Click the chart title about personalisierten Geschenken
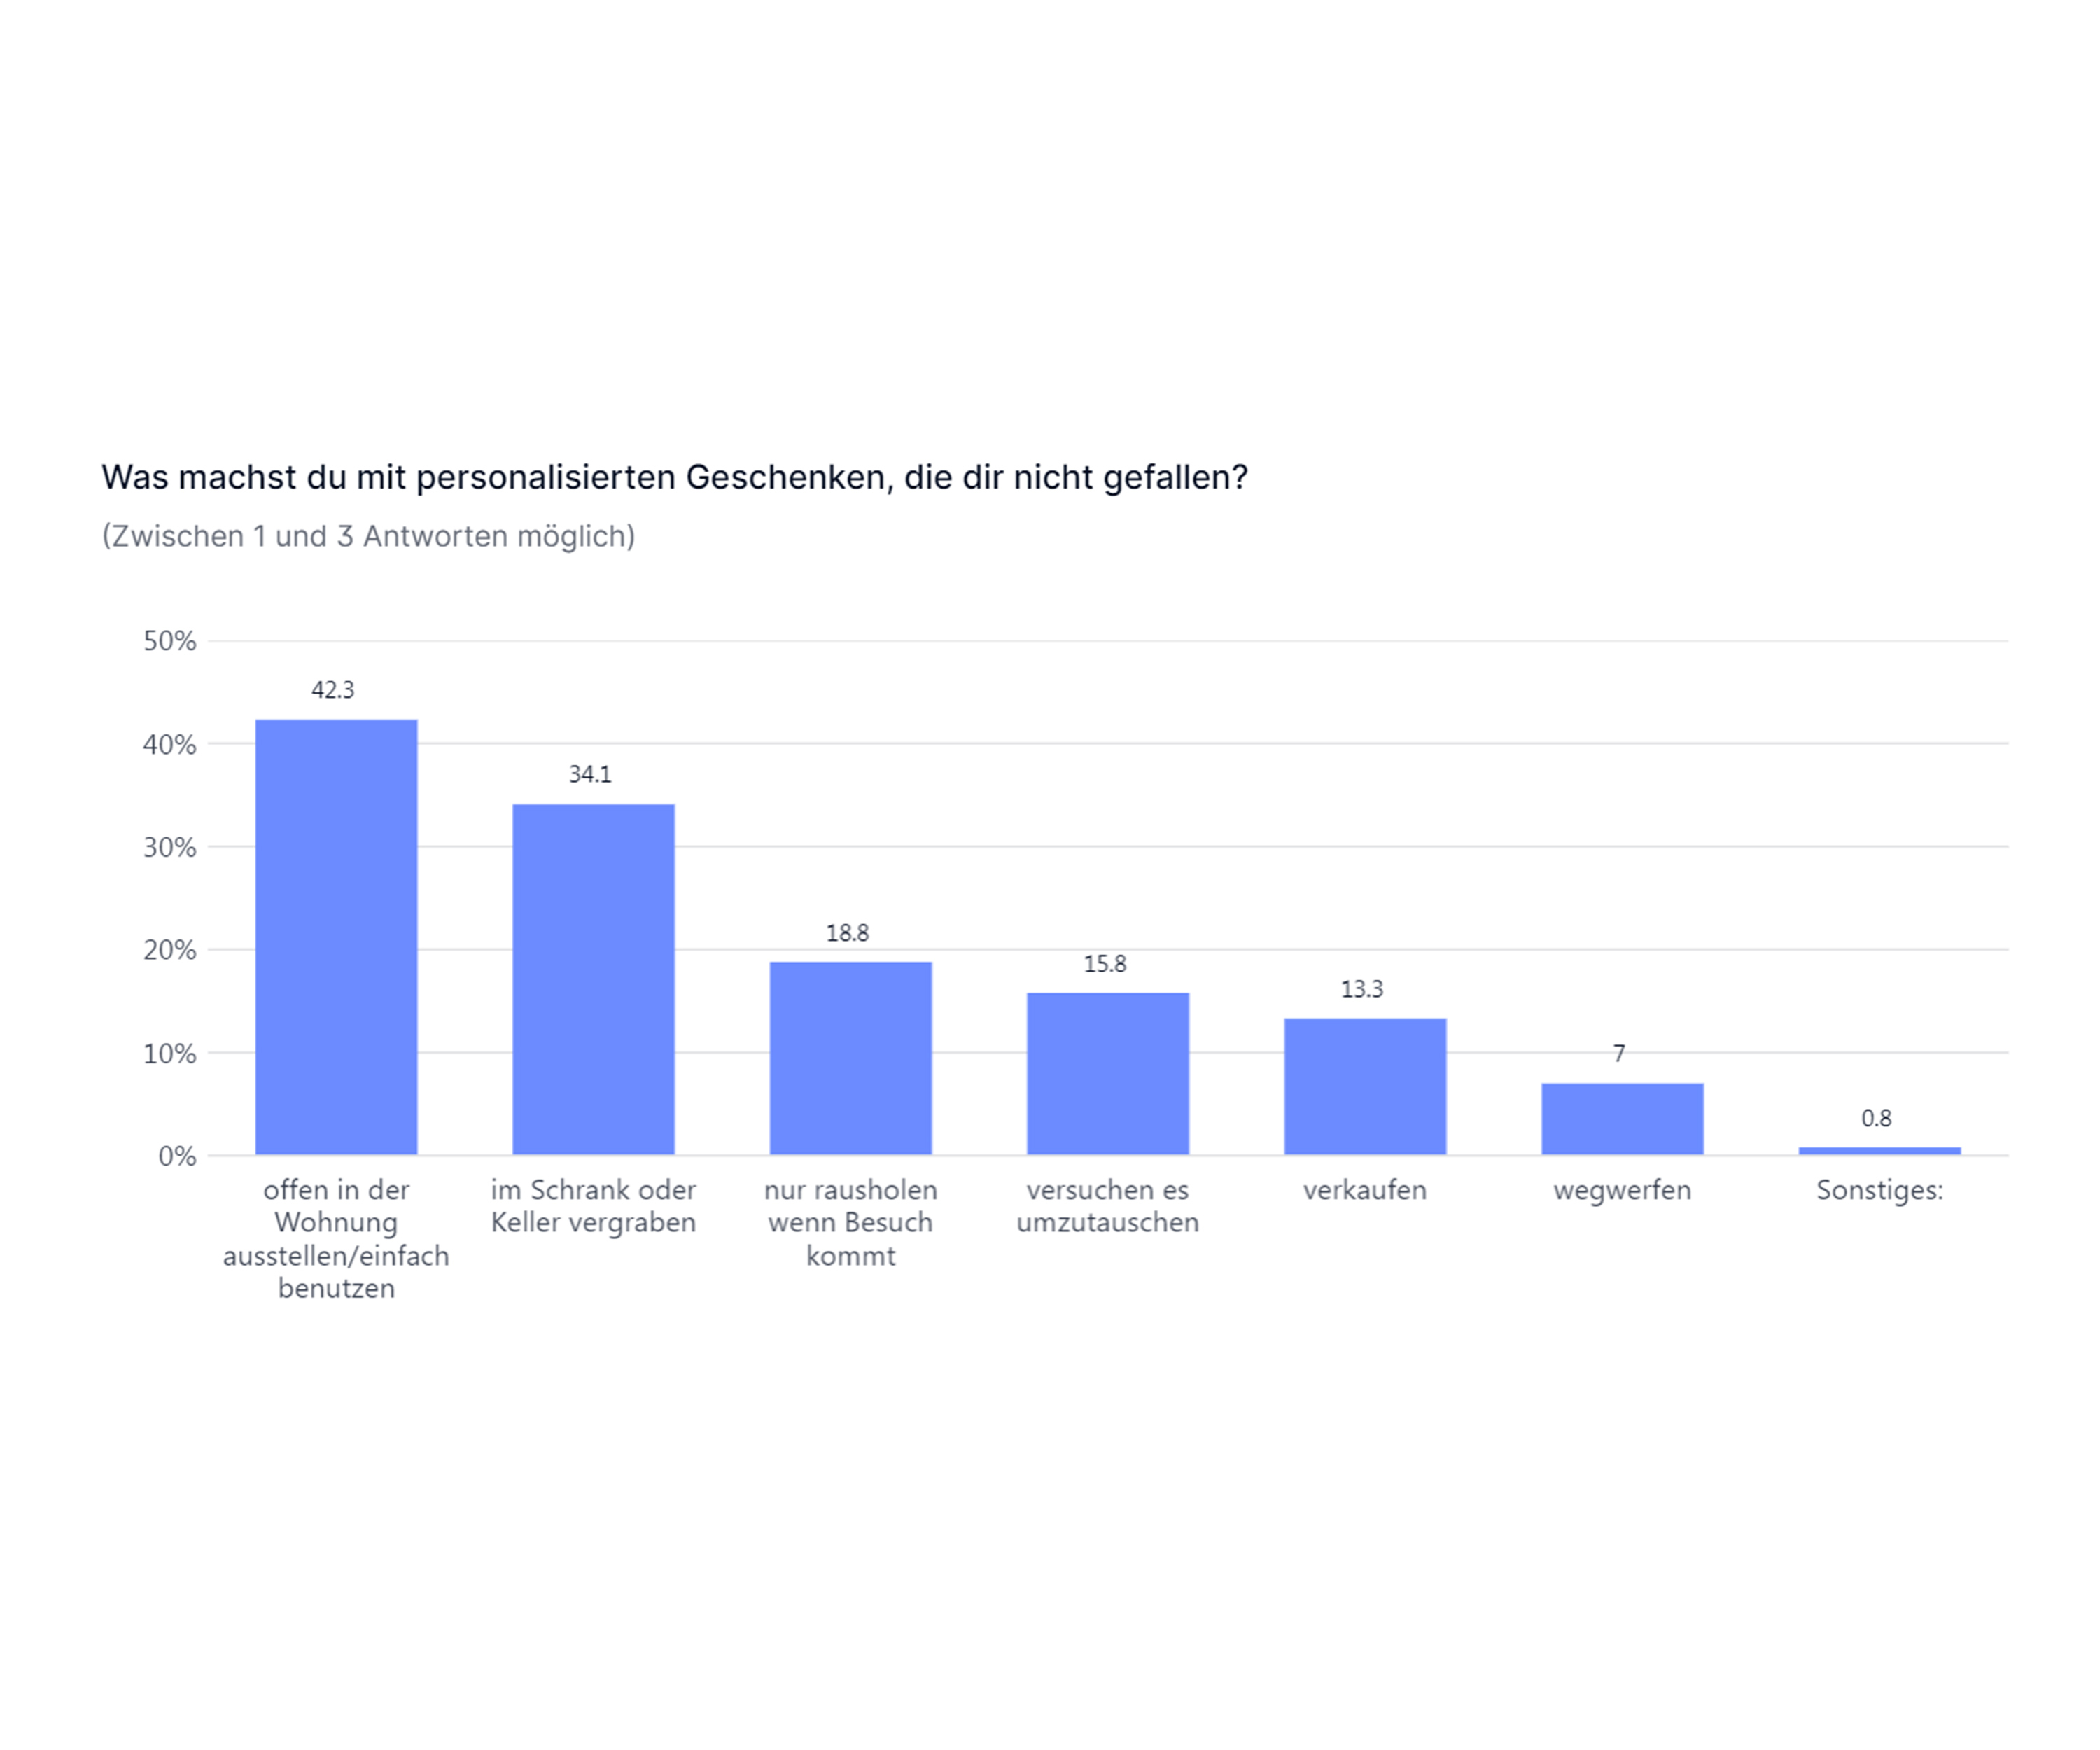Screen dimensions: 2100x1750 [674, 478]
